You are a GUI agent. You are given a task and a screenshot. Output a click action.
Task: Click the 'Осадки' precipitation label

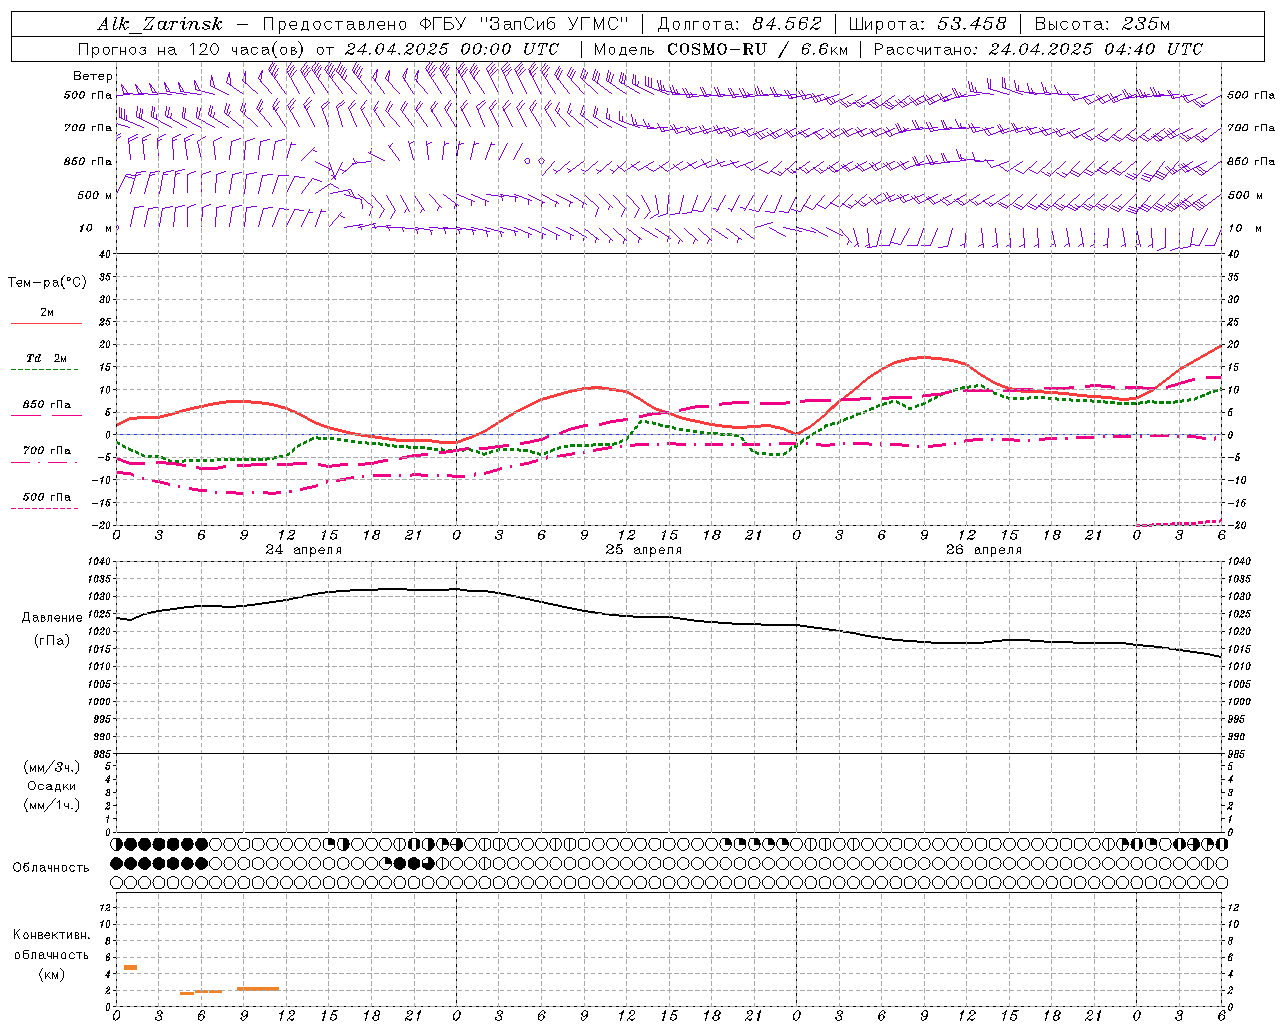pos(51,786)
